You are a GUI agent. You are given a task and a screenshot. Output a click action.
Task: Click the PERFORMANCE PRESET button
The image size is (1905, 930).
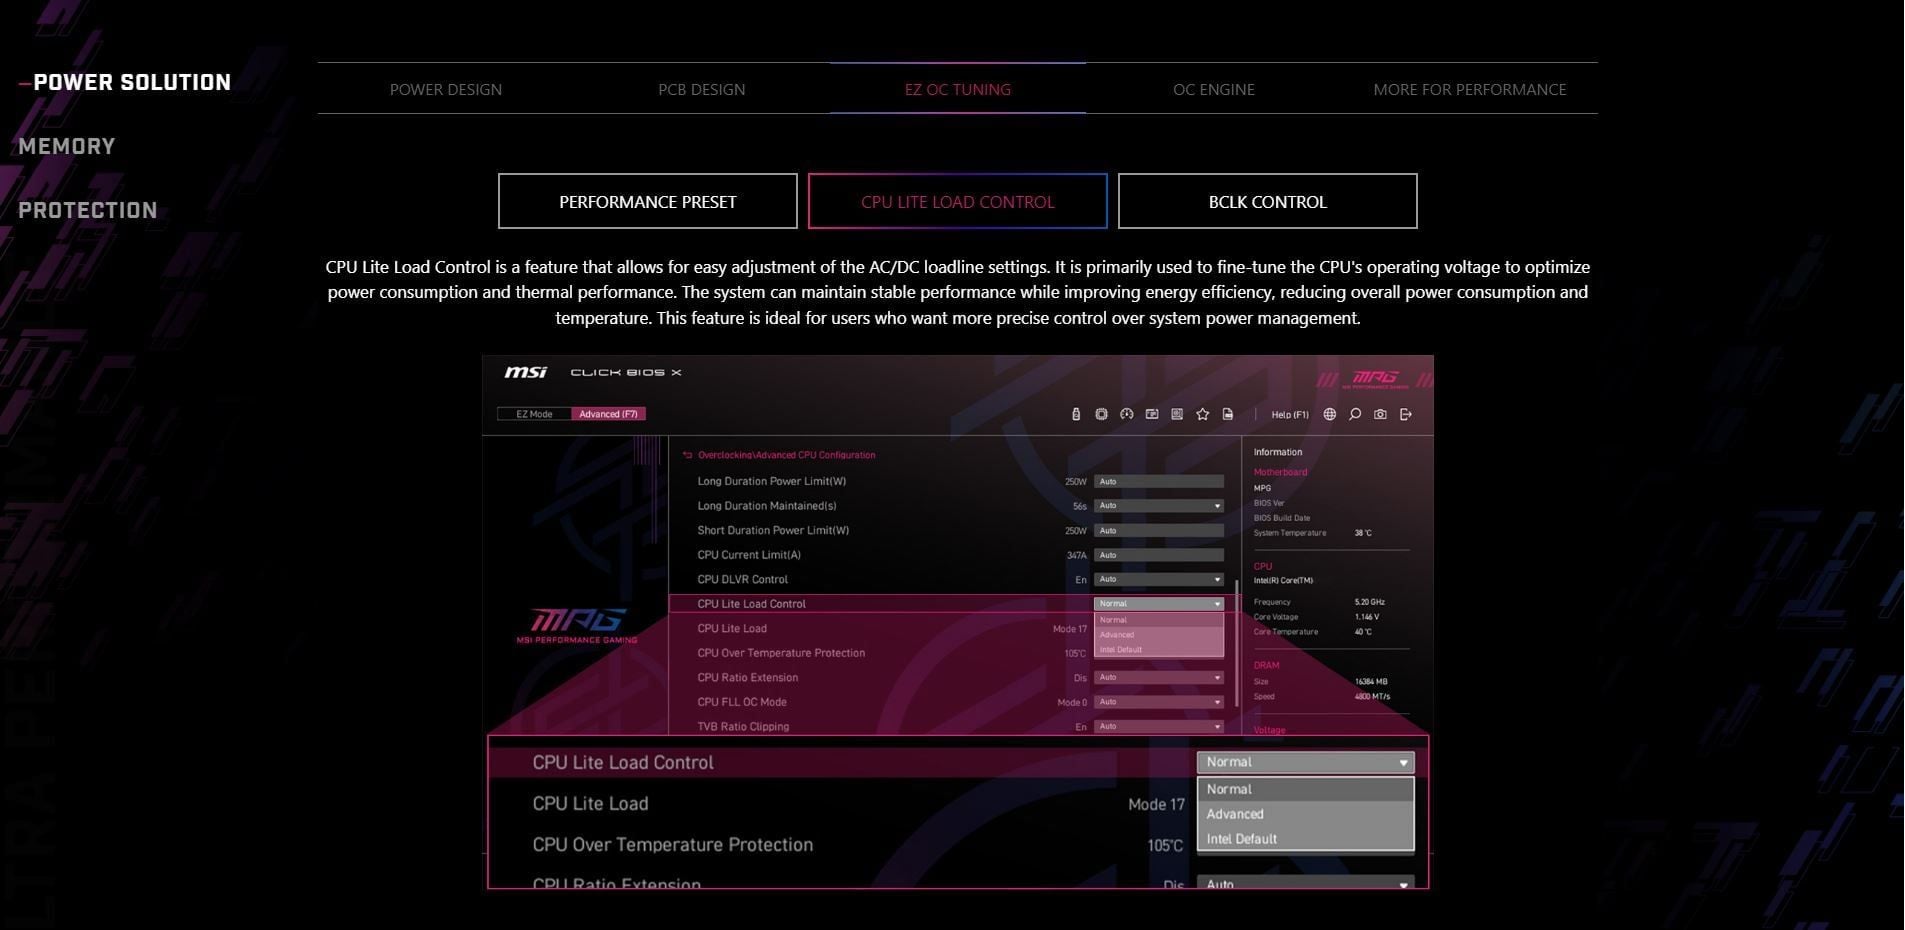(x=647, y=201)
